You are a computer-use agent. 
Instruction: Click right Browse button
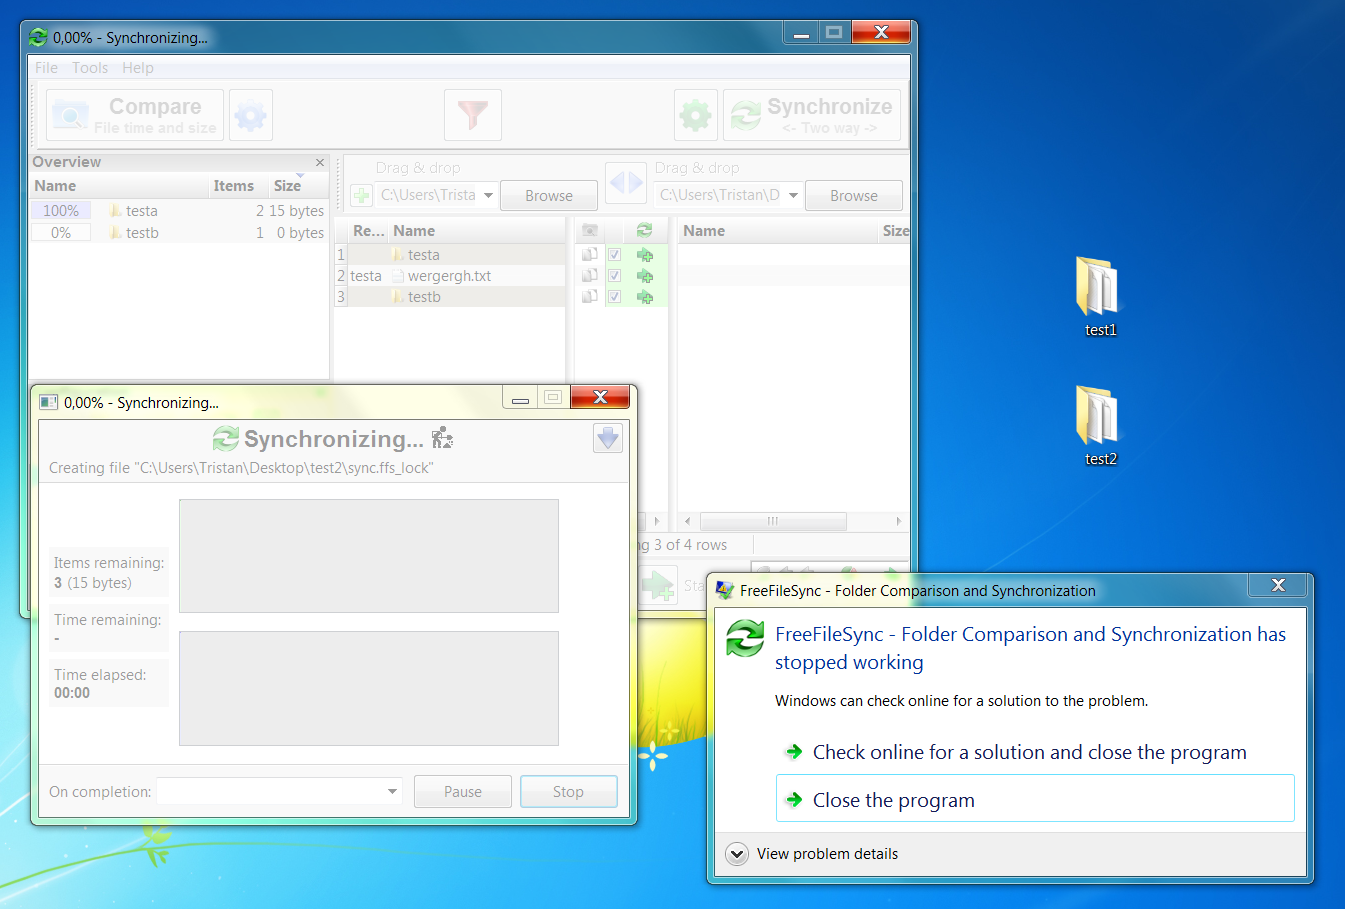(854, 196)
